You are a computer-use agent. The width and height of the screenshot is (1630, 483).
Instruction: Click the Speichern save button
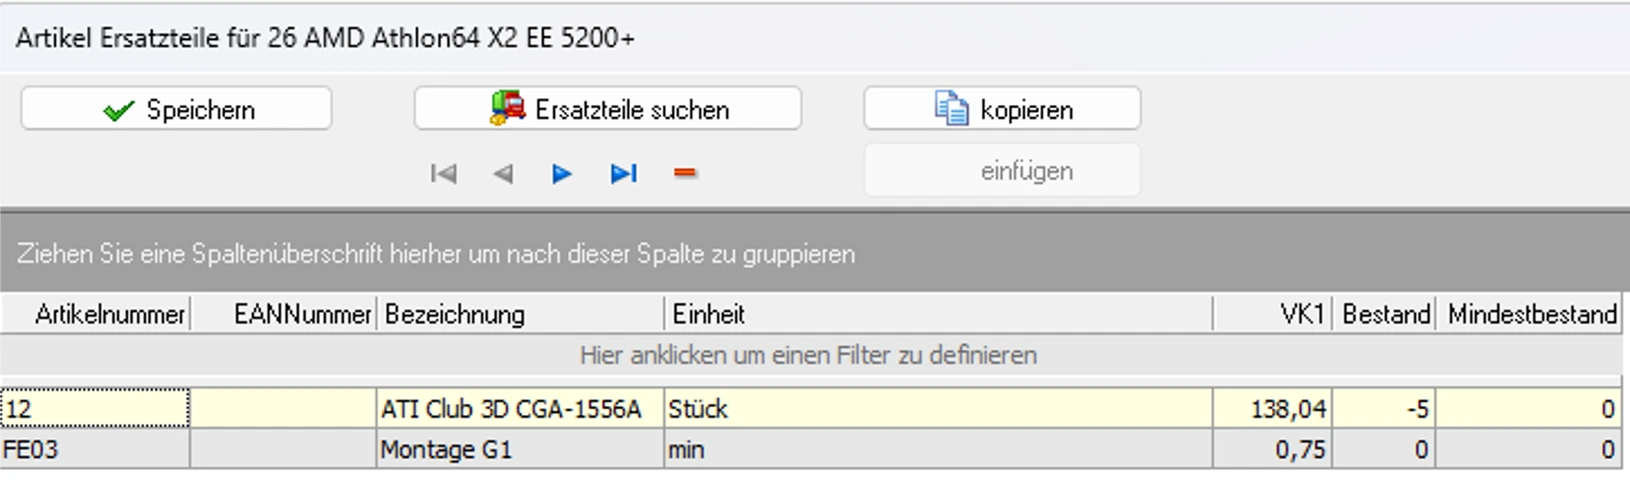pos(176,109)
